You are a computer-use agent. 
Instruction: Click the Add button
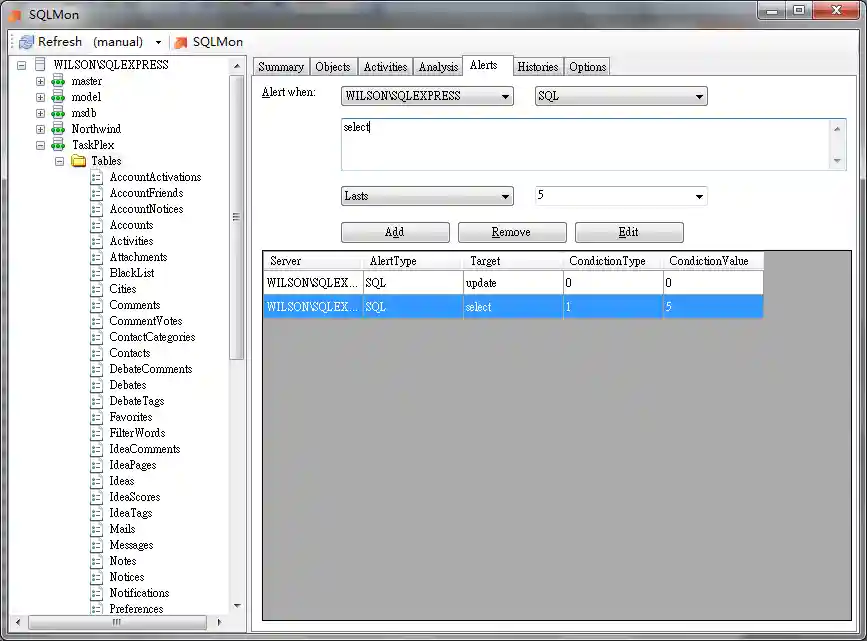(x=395, y=232)
